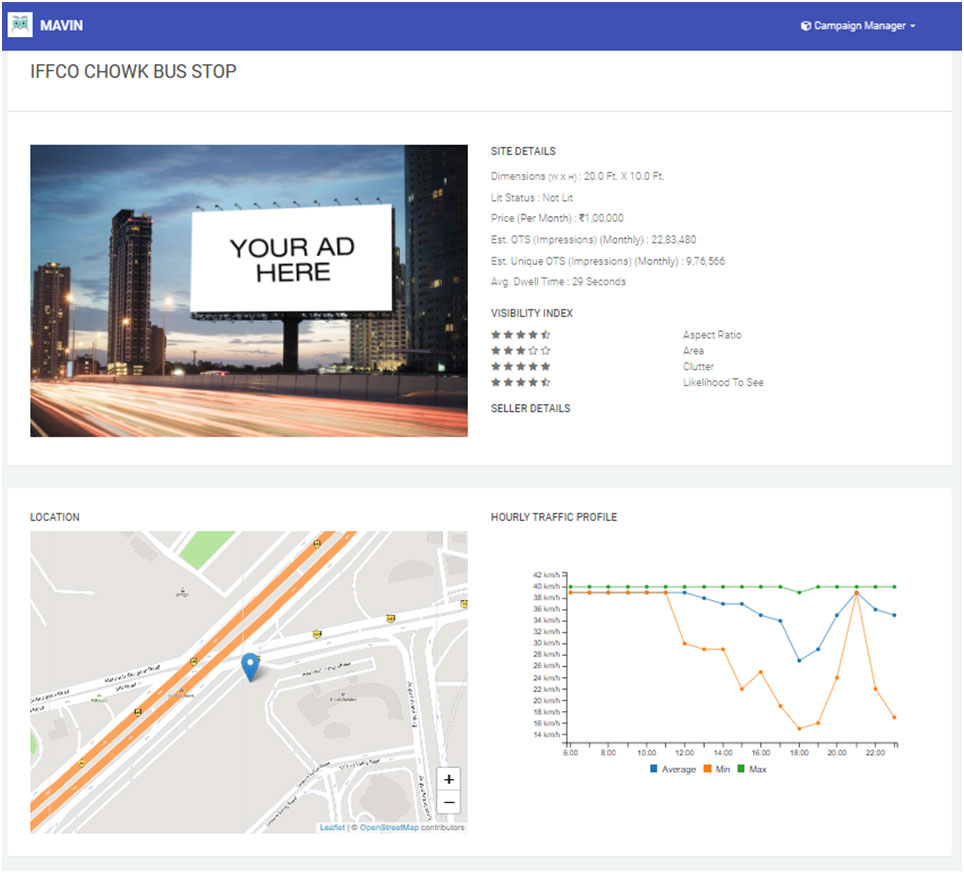Click the Min data point at 18:00
964x873 pixels.
[799, 728]
